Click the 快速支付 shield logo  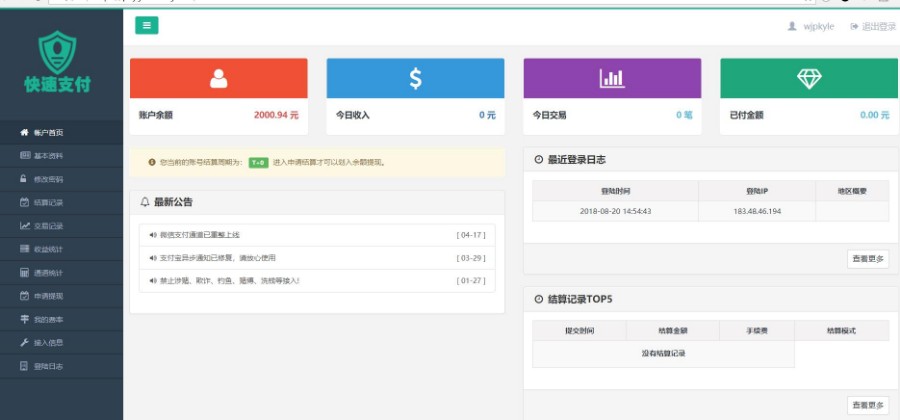coord(57,52)
